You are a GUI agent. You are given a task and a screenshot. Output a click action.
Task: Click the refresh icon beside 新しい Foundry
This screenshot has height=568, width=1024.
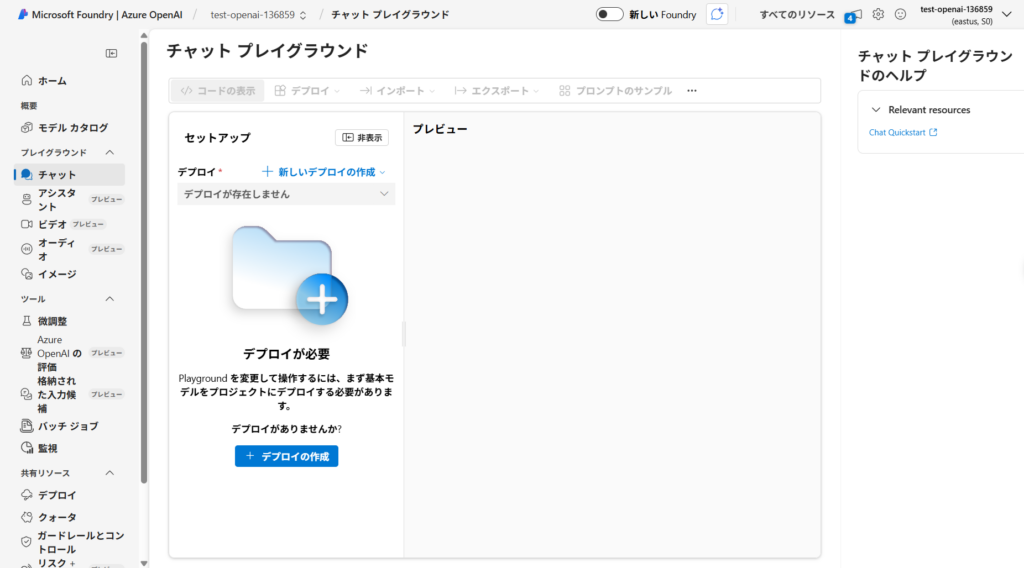tap(717, 14)
